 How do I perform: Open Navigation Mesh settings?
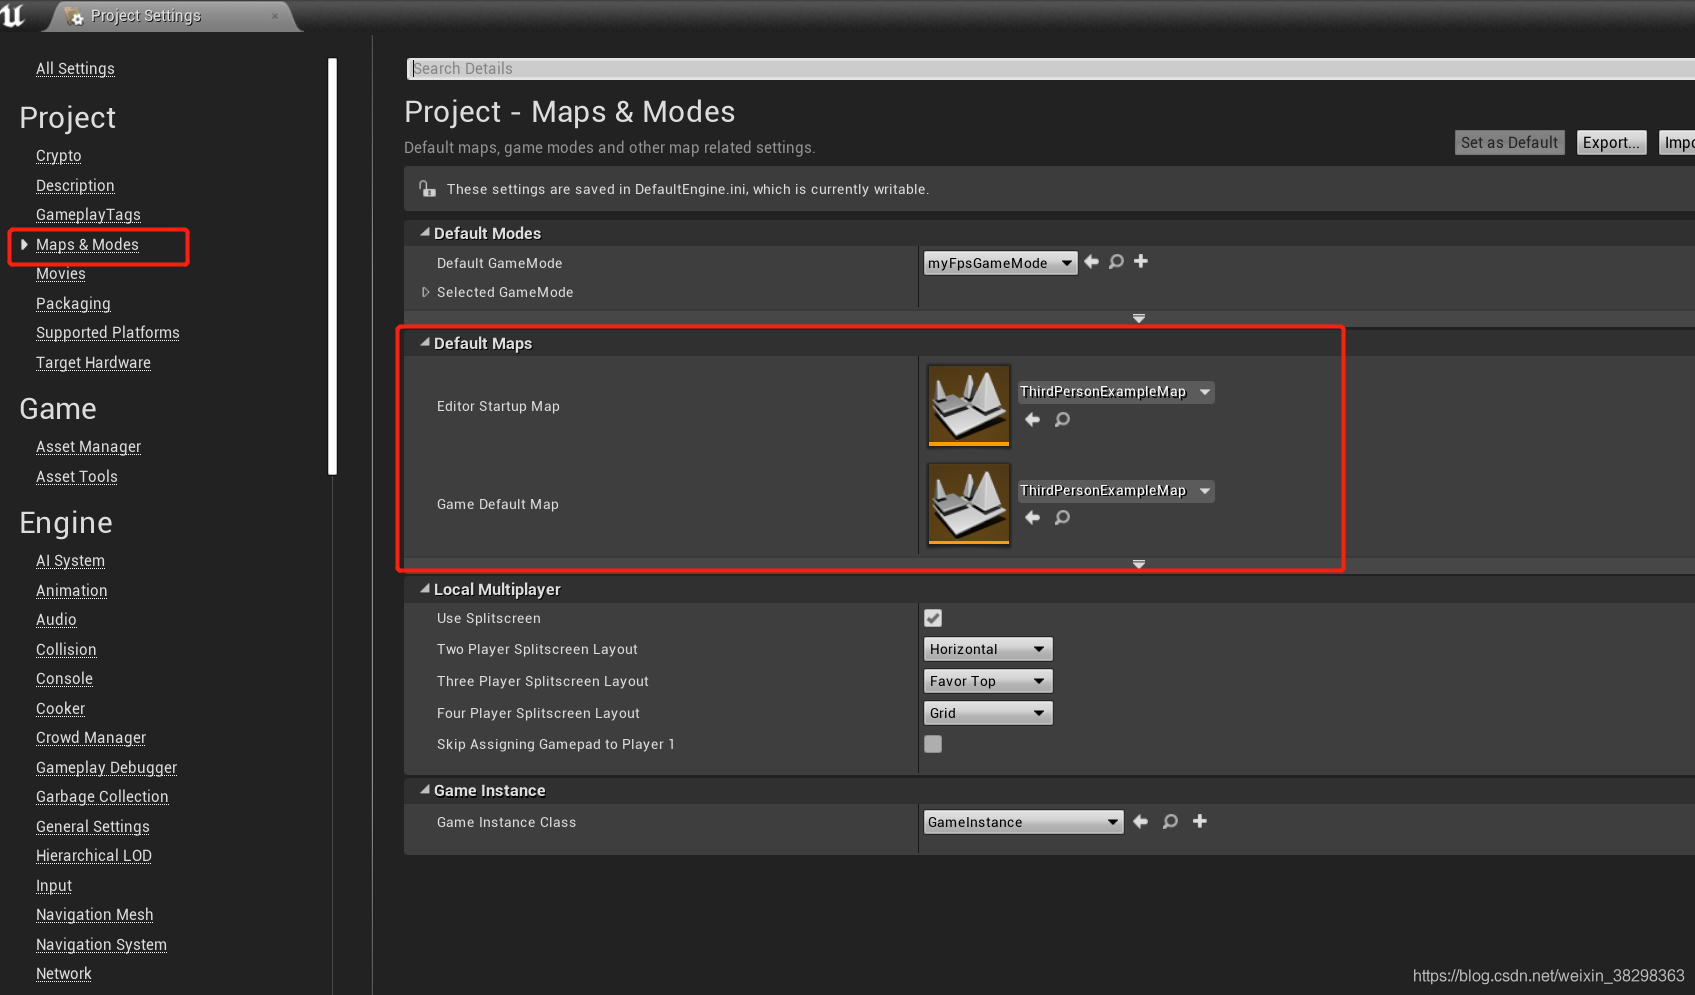pyautogui.click(x=95, y=915)
